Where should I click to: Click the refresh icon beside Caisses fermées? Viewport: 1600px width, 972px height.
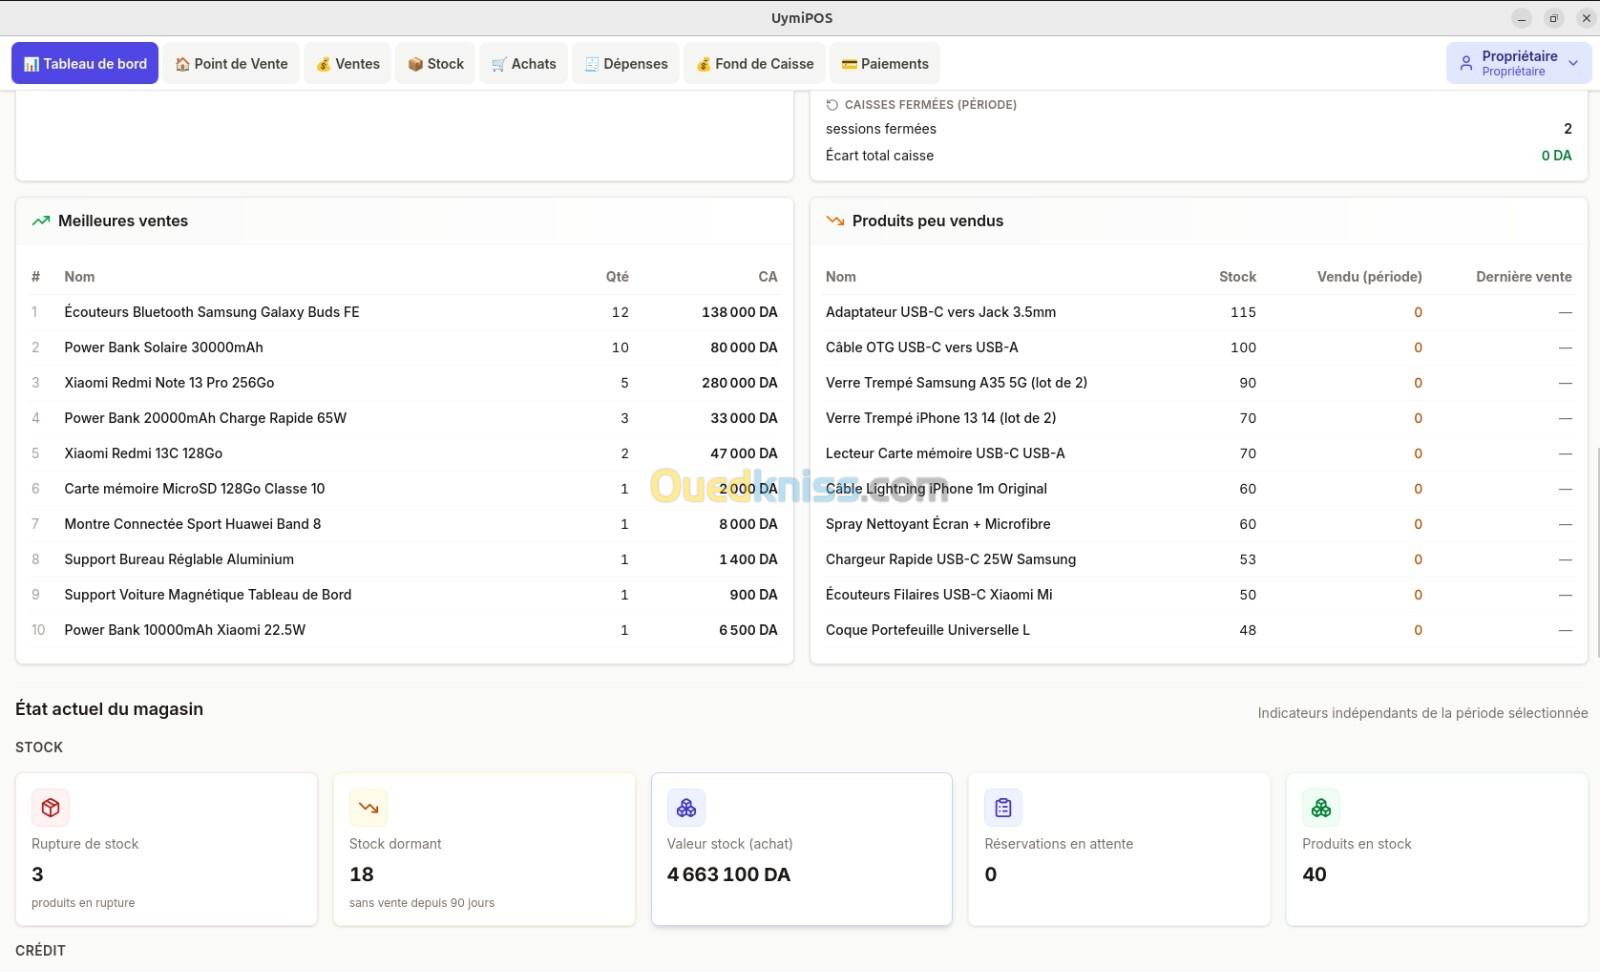coord(832,104)
